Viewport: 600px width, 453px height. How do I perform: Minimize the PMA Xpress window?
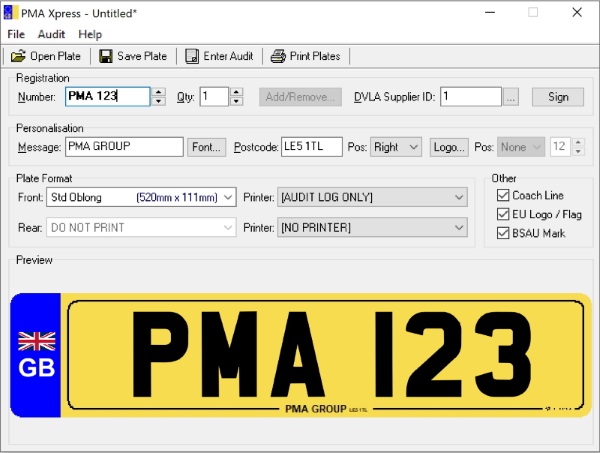[490, 13]
